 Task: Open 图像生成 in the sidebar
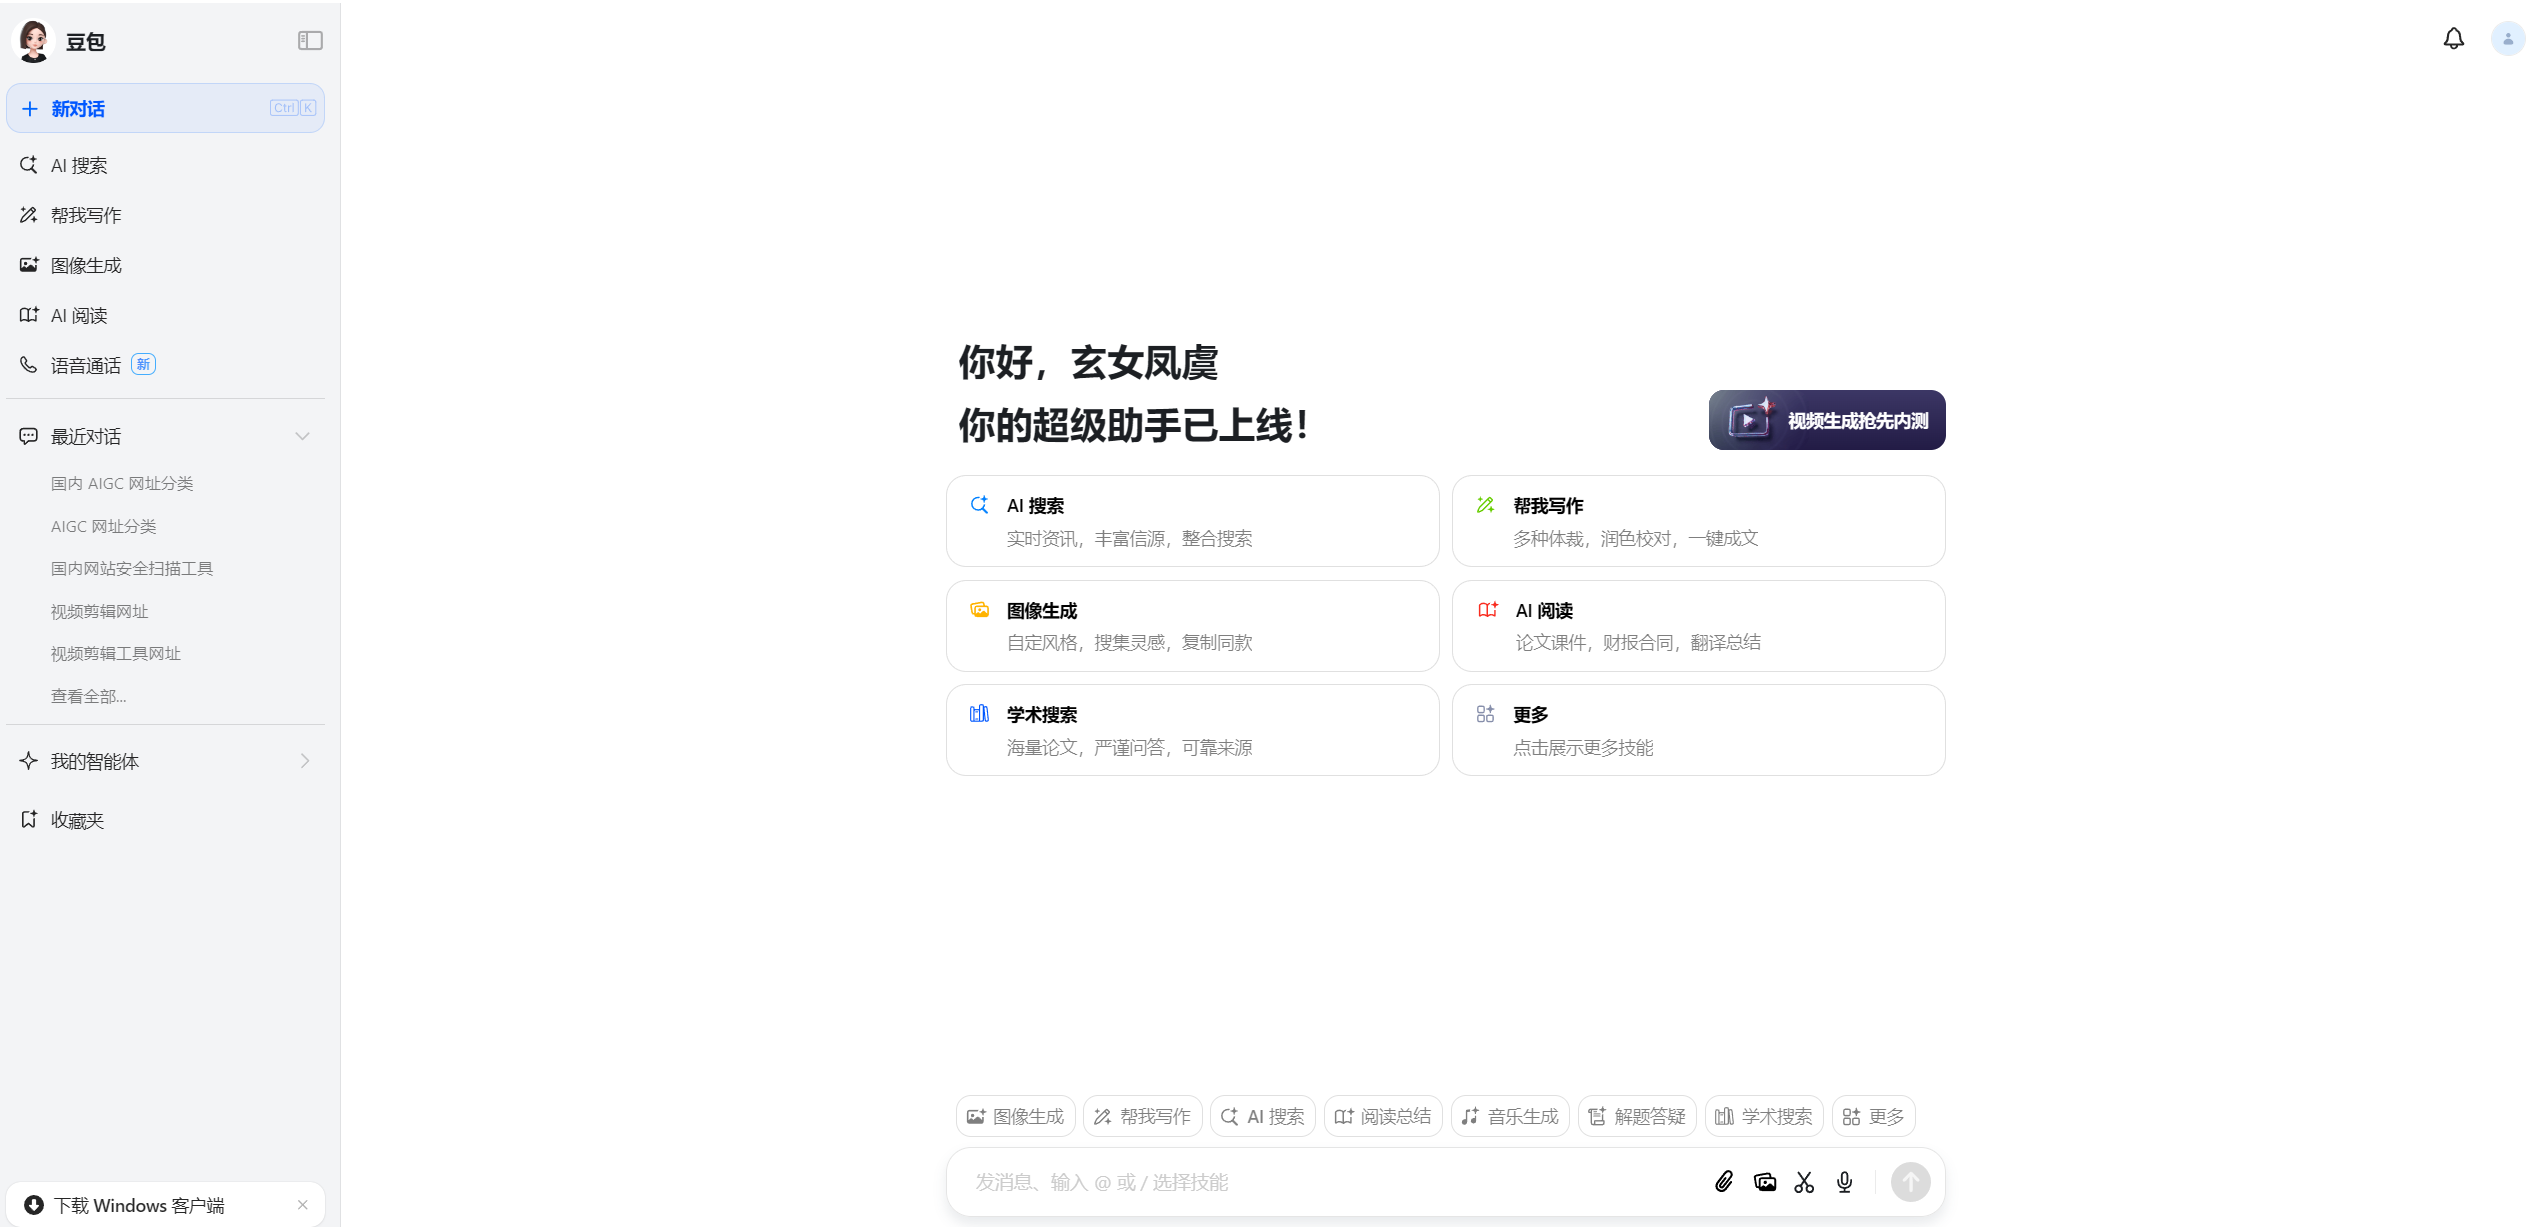[x=165, y=265]
